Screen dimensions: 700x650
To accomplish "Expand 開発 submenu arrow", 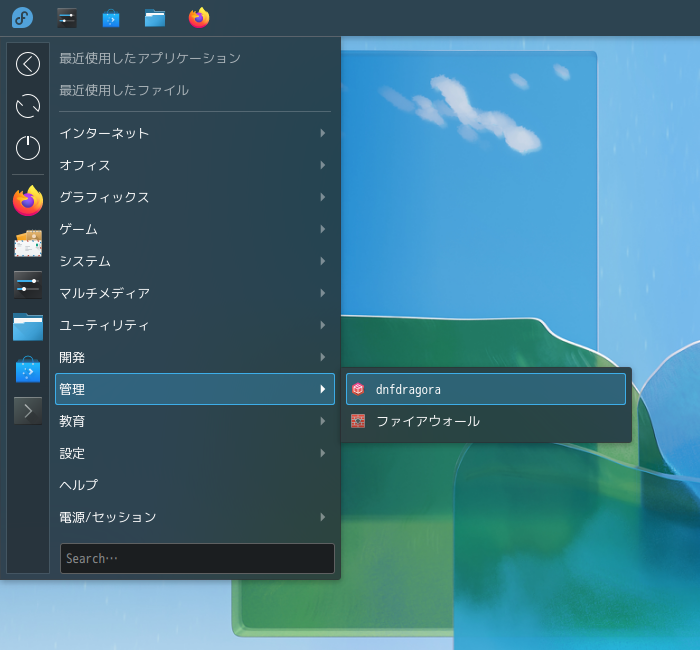I will click(323, 357).
